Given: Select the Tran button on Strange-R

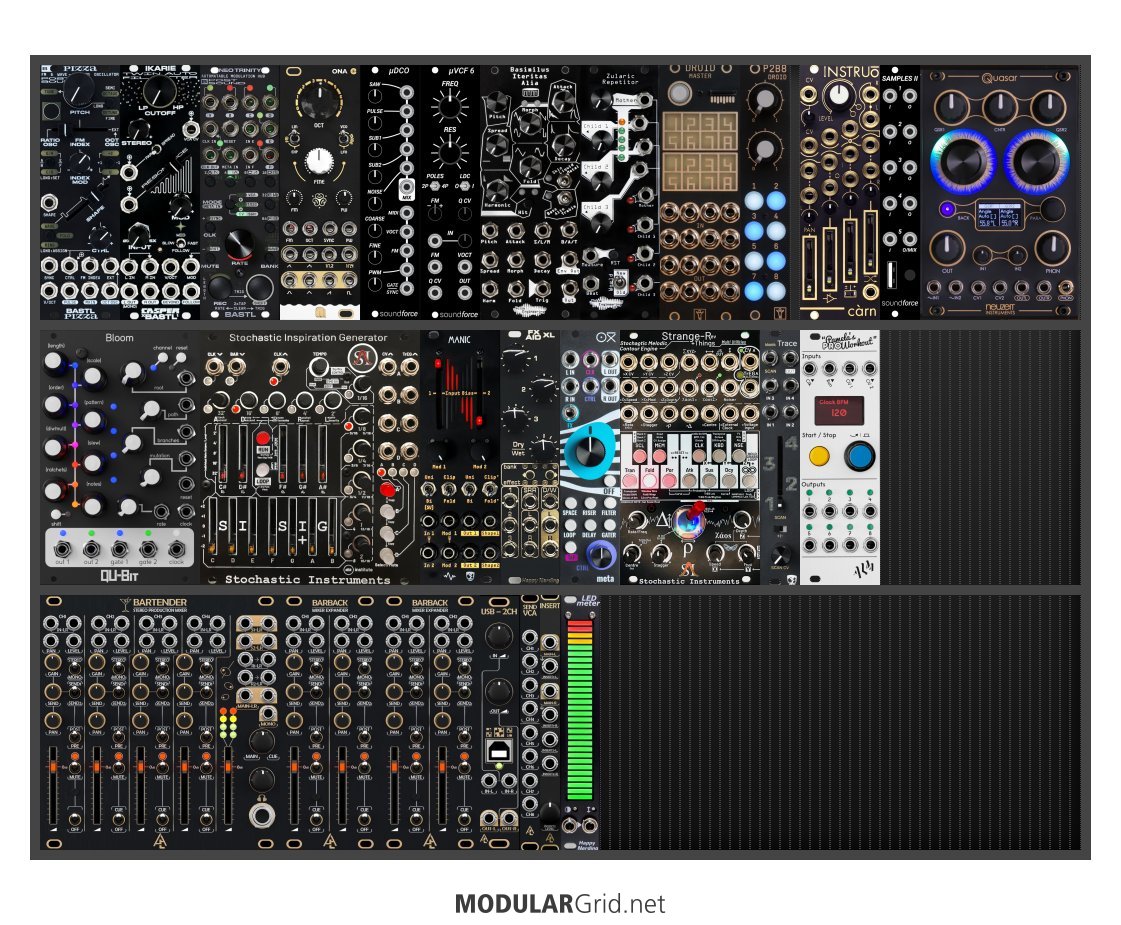Looking at the screenshot, I should [630, 478].
